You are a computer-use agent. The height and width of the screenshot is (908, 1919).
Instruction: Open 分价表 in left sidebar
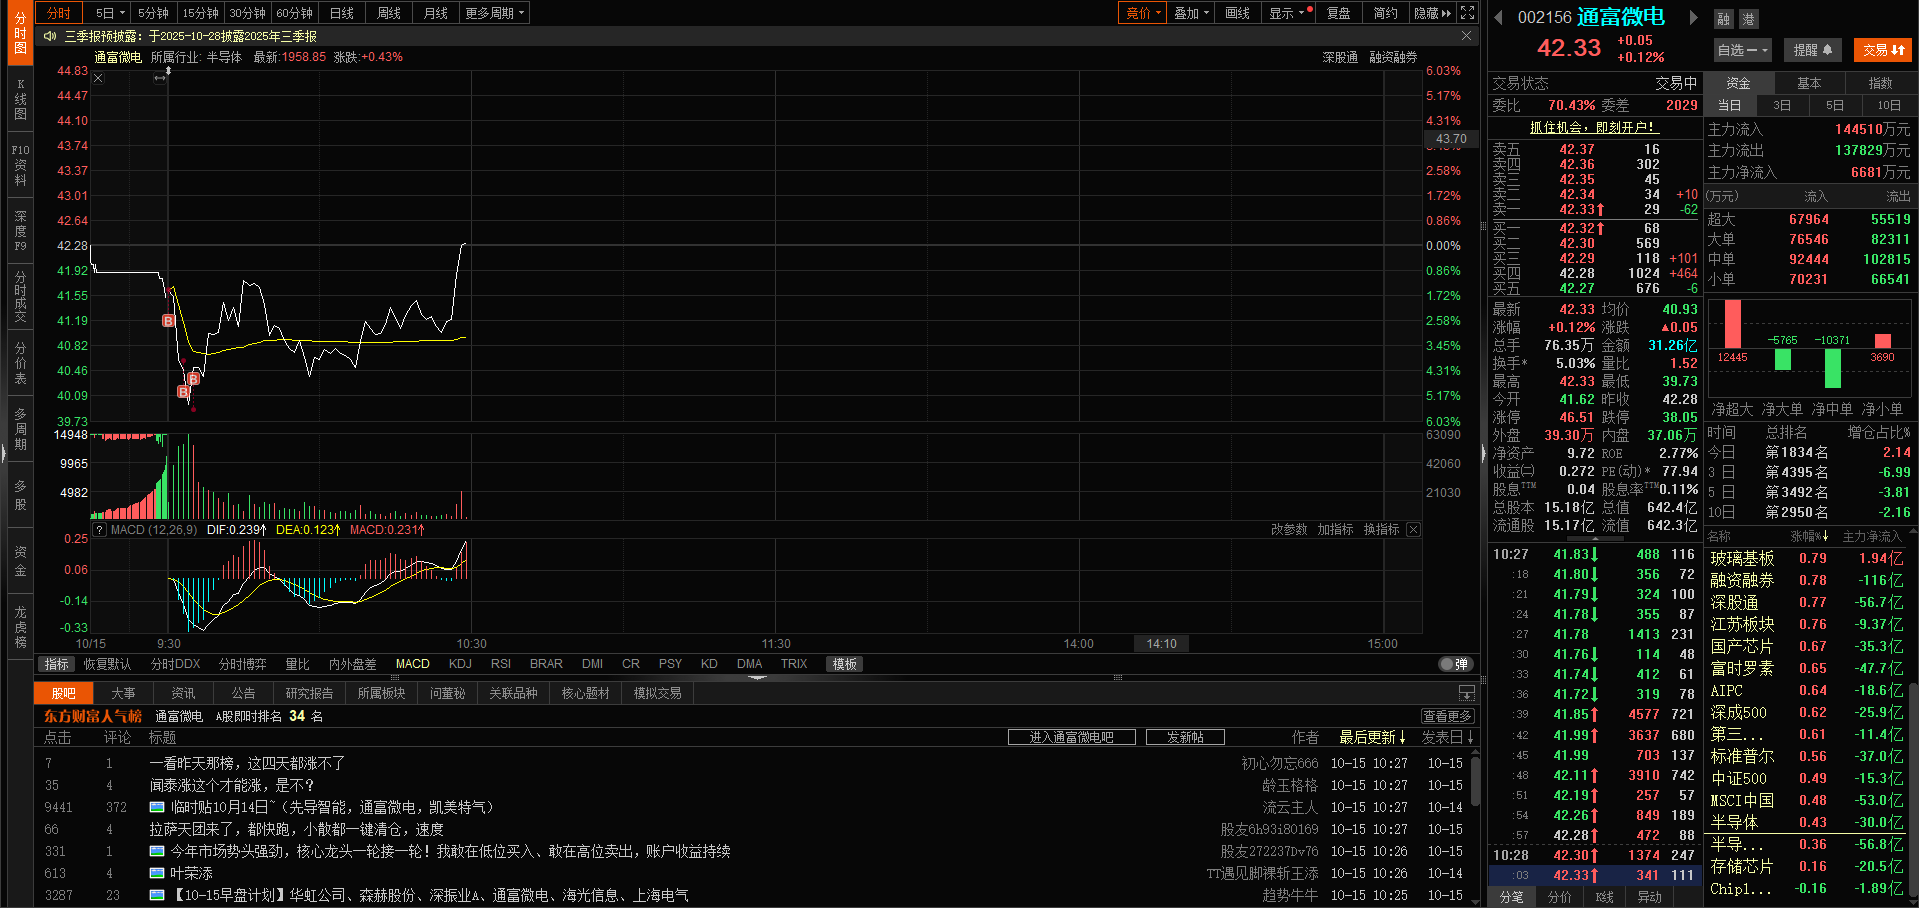tap(21, 363)
